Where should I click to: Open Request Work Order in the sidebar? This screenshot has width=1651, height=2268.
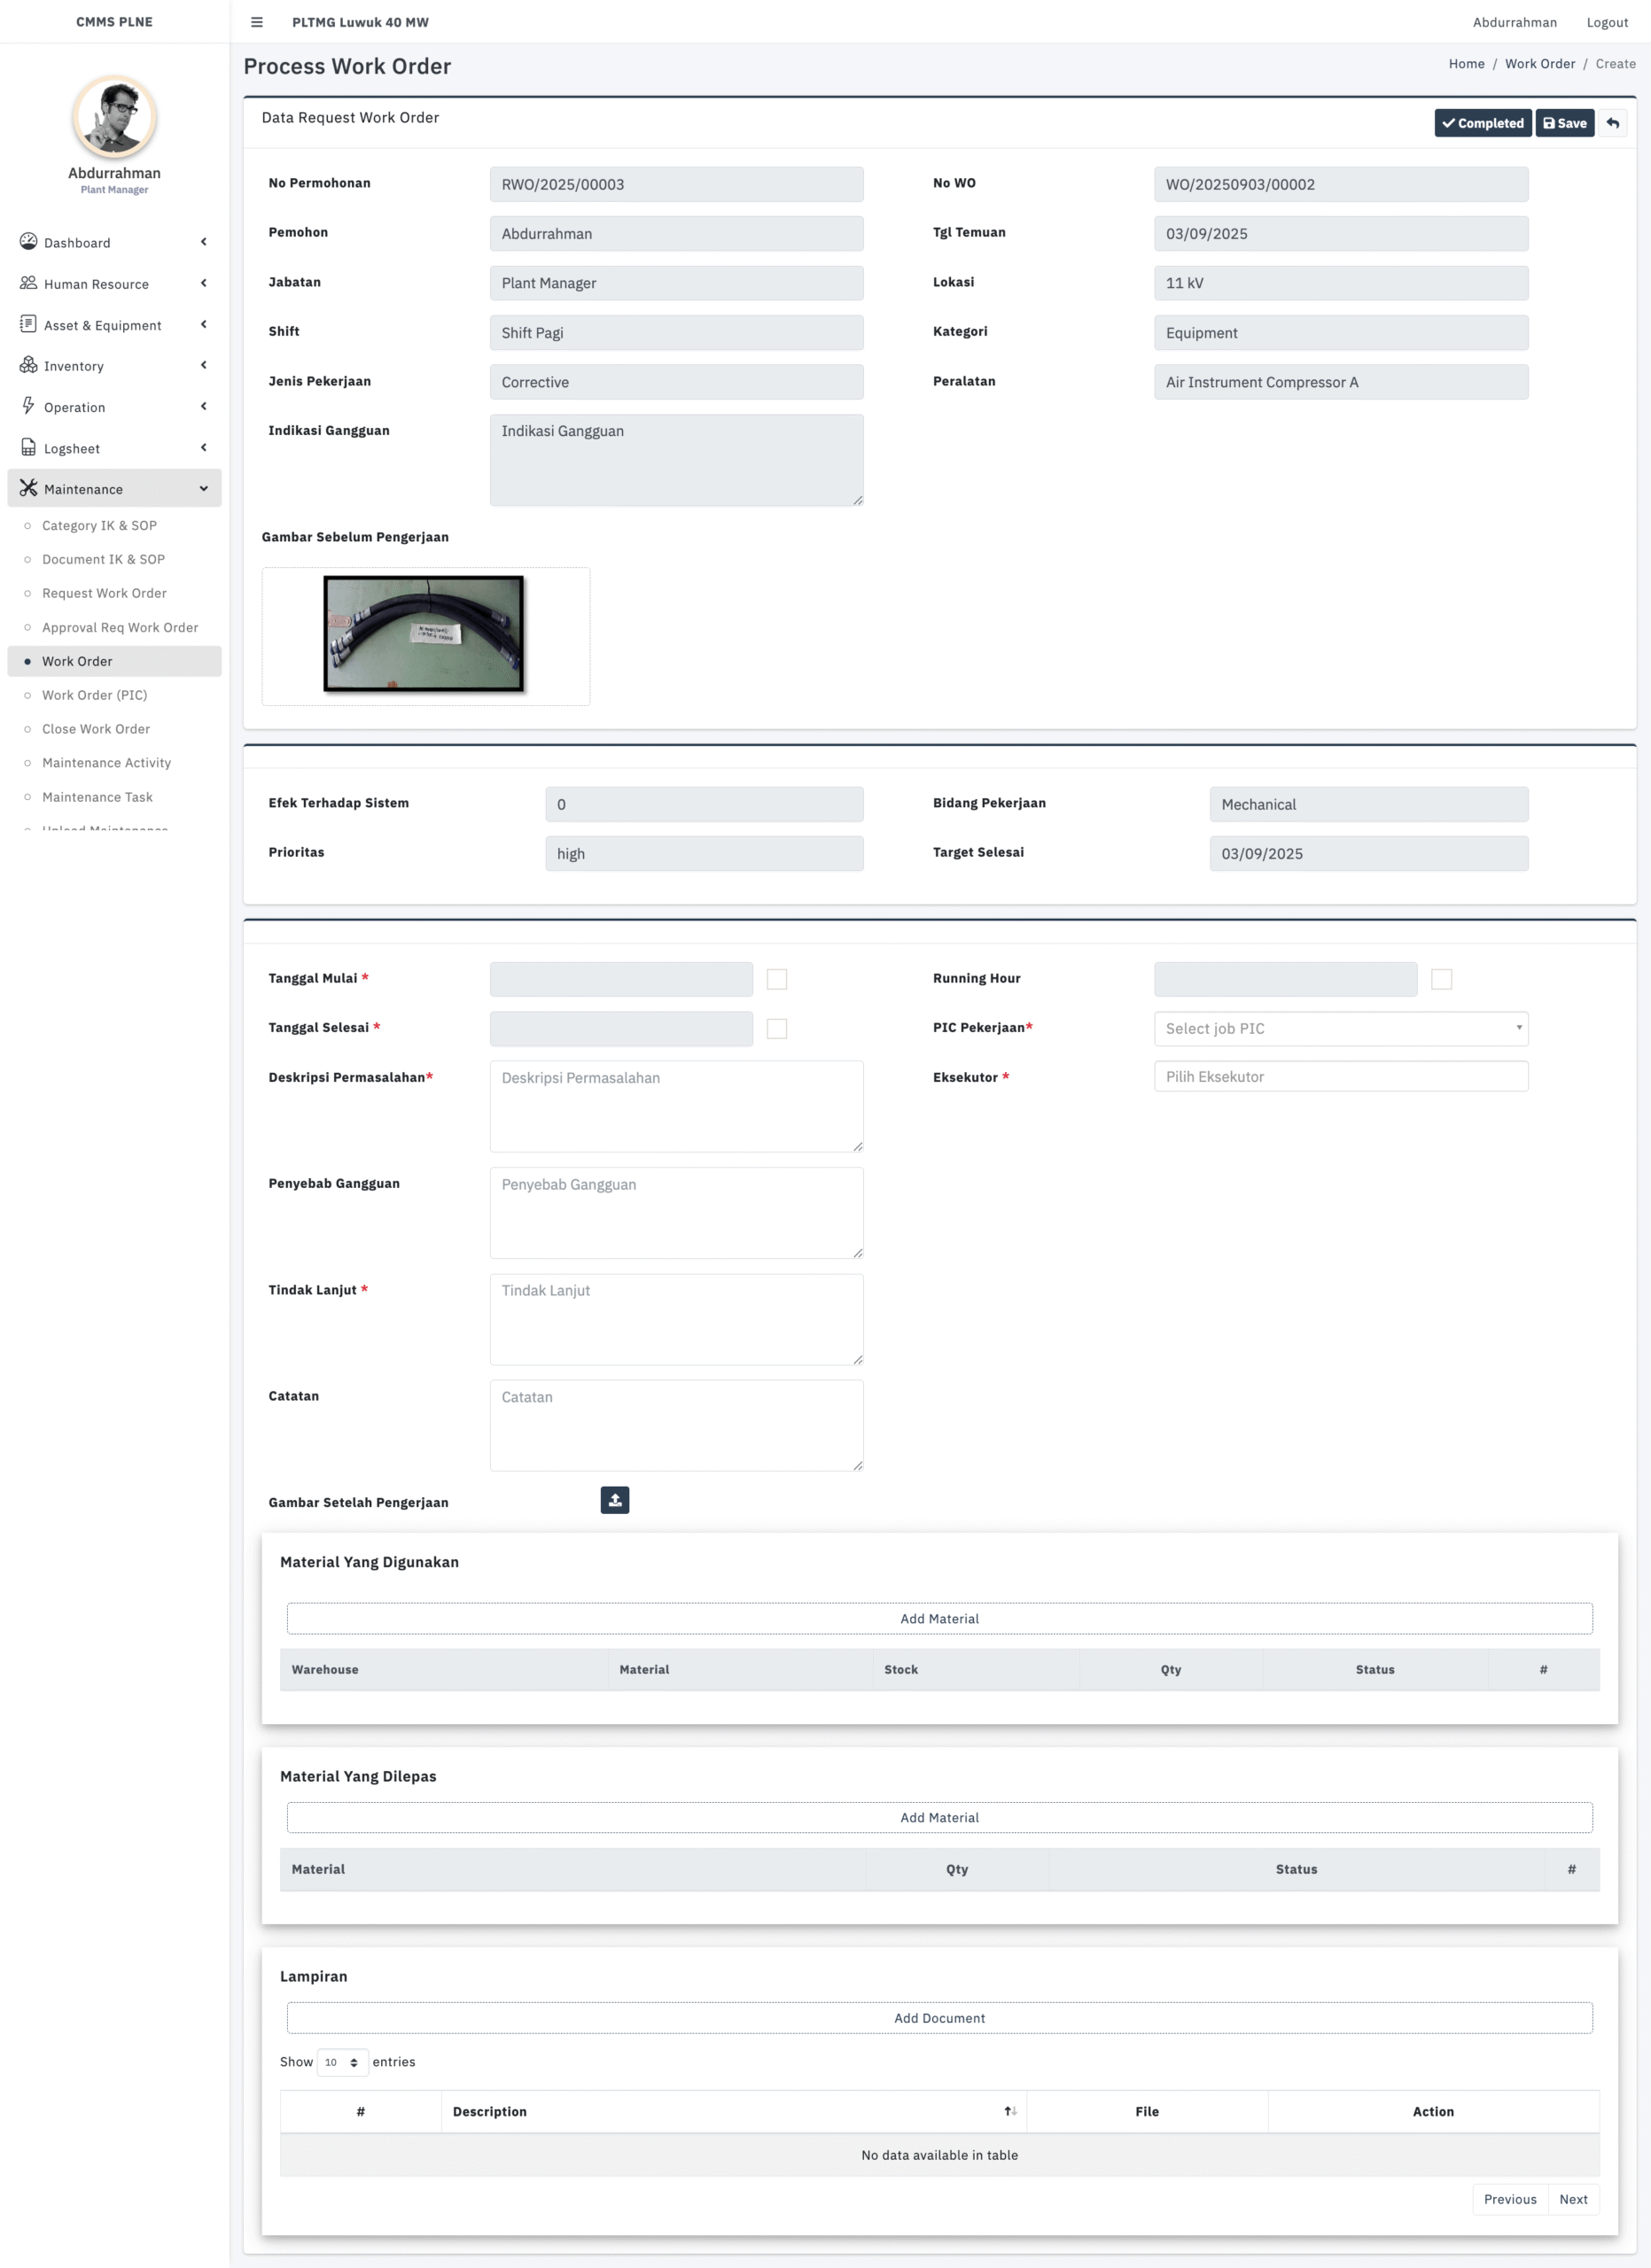104,593
